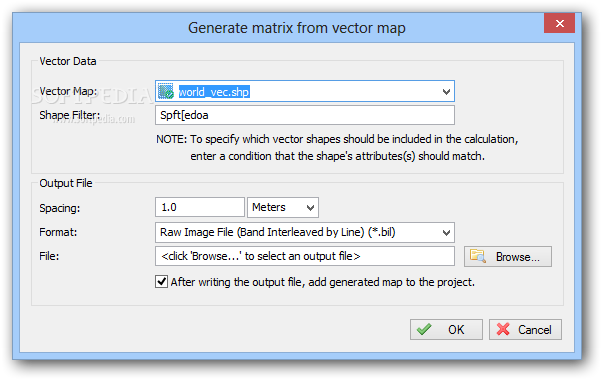Image resolution: width=602 pixels, height=380 pixels.
Task: Confirm the dialog with the OK text
Action: point(456,330)
